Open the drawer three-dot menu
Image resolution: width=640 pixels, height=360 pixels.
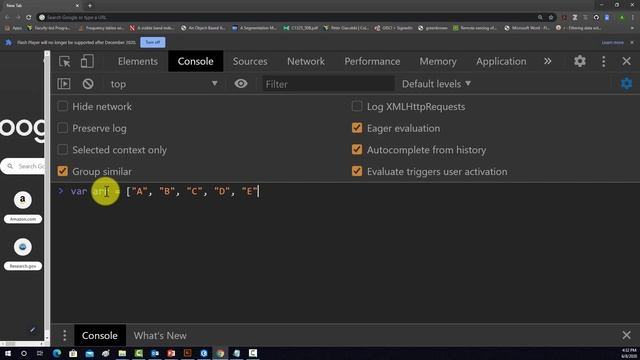point(64,336)
